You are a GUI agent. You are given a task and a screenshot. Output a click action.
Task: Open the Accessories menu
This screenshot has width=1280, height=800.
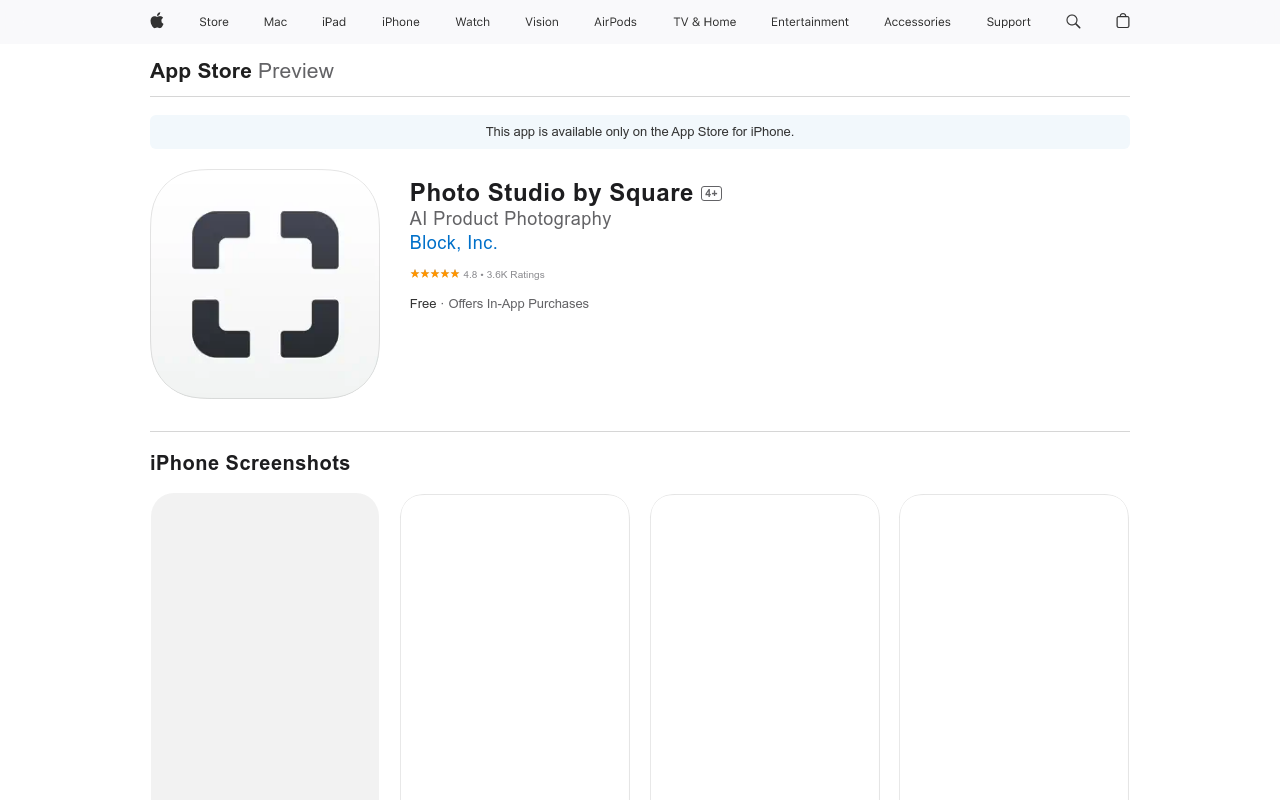(x=917, y=22)
